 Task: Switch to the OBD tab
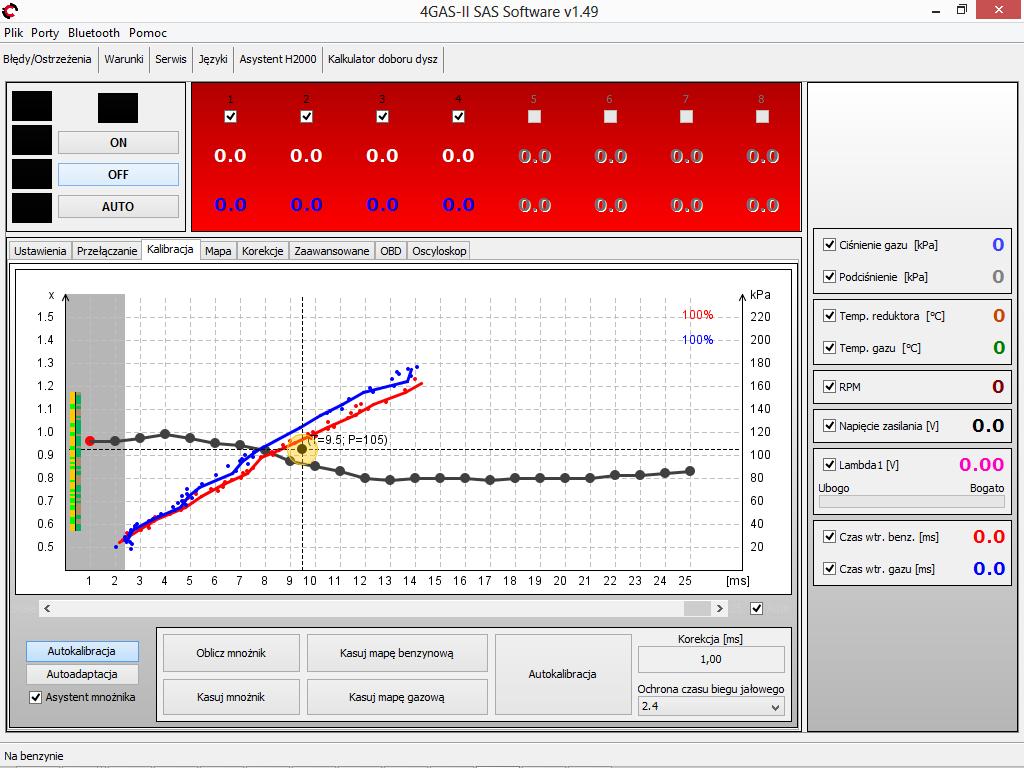coord(391,251)
